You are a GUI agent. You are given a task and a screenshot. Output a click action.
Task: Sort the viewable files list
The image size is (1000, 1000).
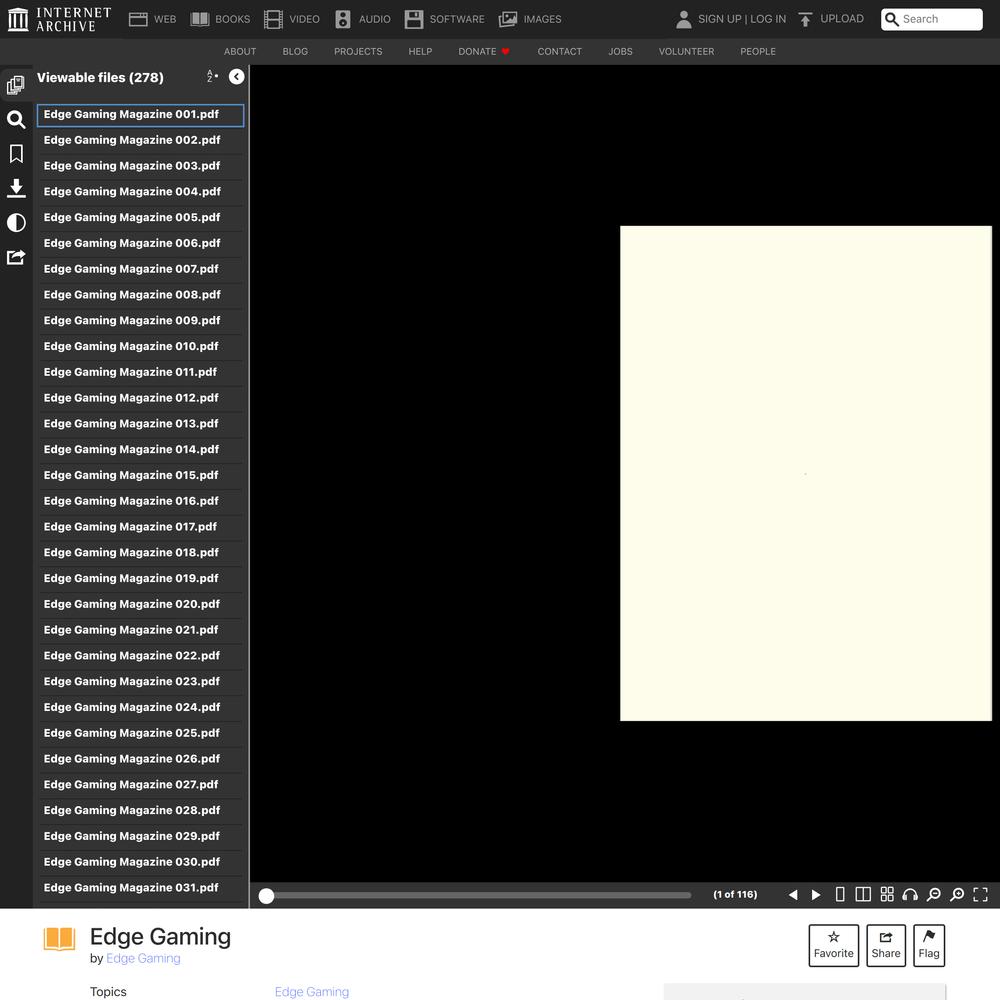pyautogui.click(x=212, y=77)
